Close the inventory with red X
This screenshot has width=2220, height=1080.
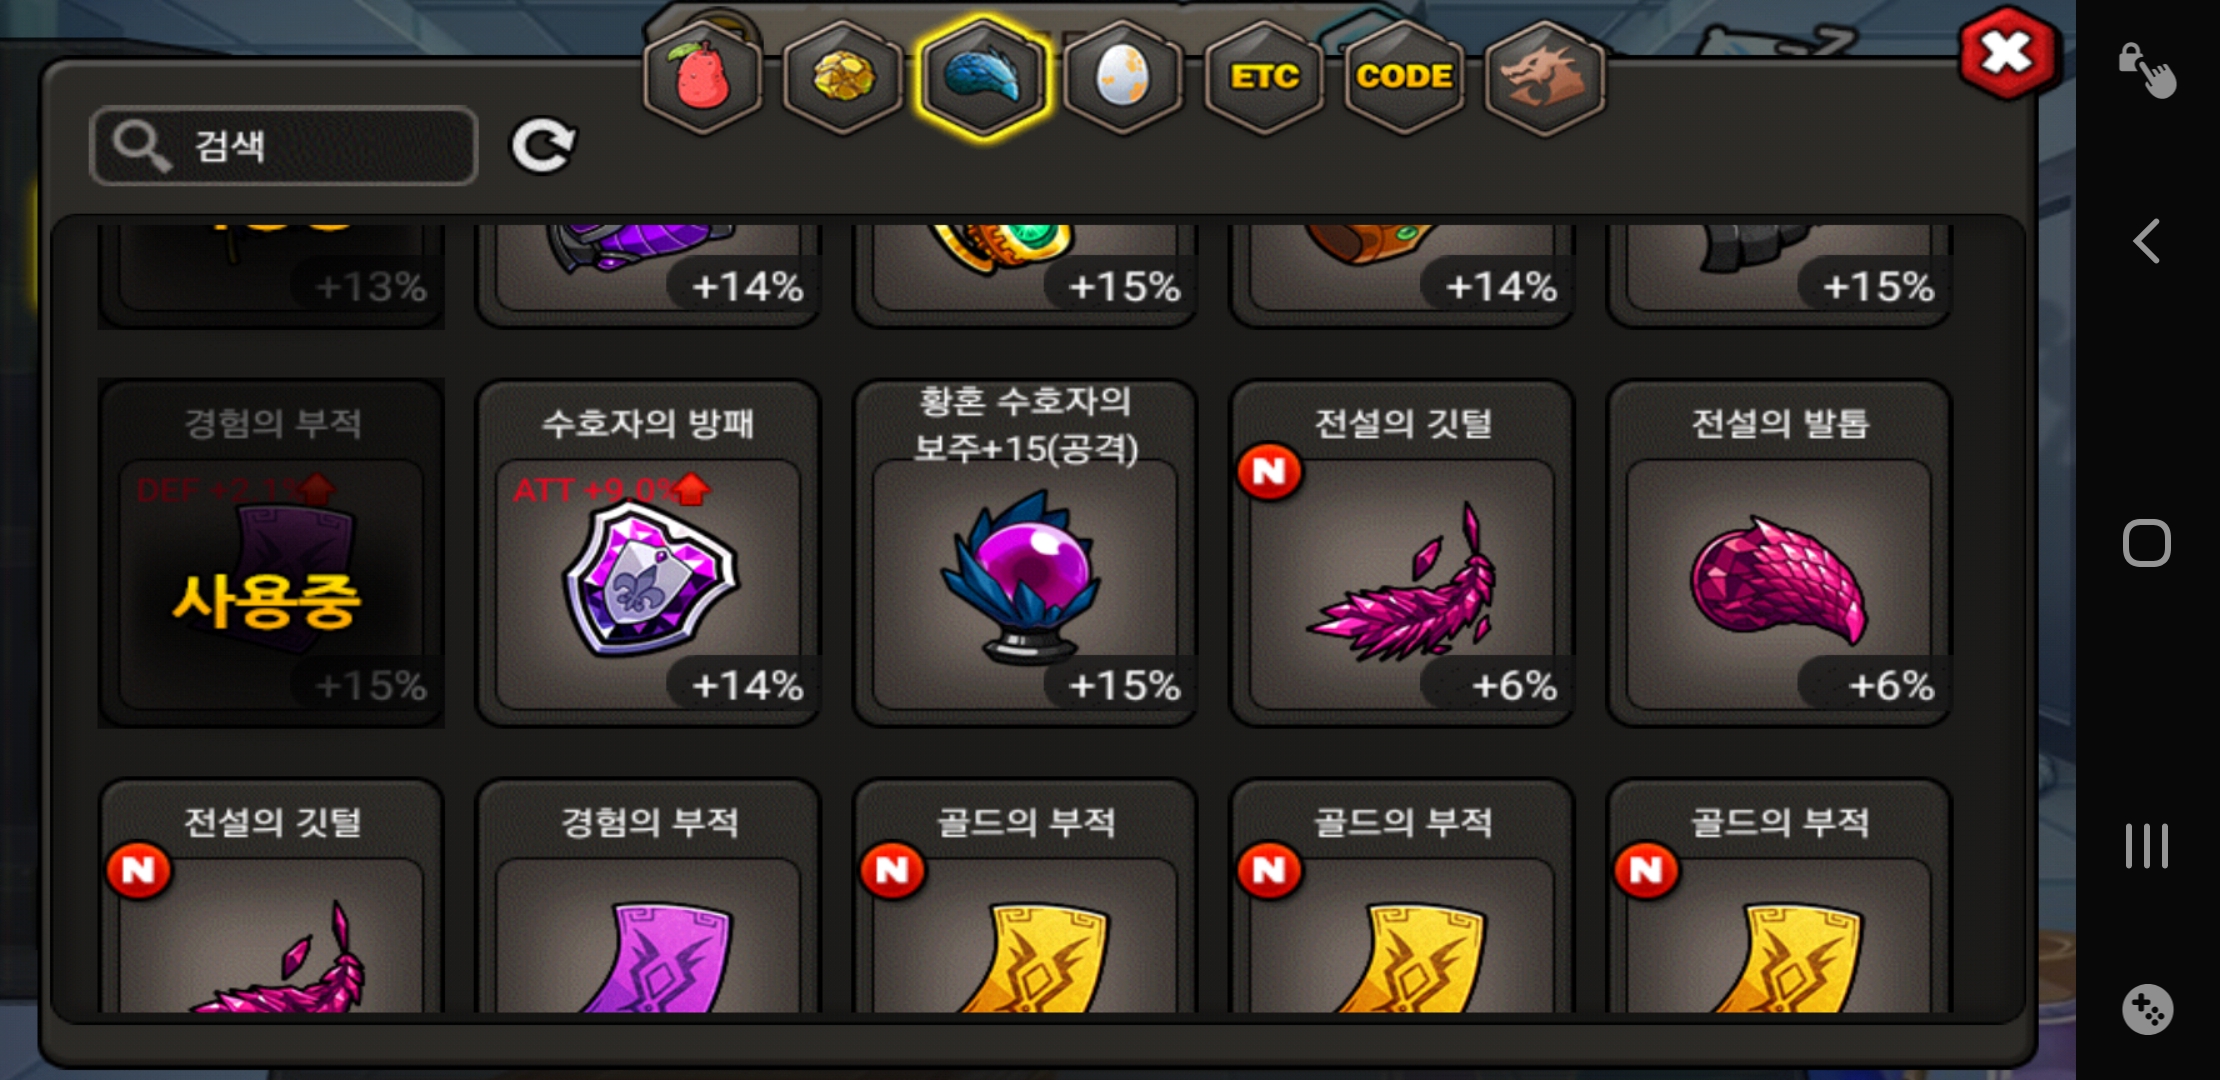click(2006, 54)
